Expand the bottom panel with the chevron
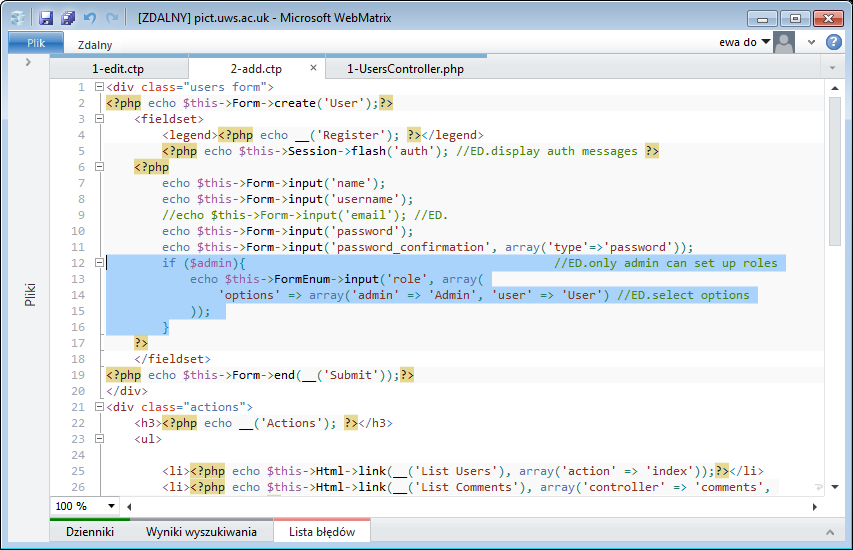Screen dimensions: 853x550 click(x=830, y=532)
